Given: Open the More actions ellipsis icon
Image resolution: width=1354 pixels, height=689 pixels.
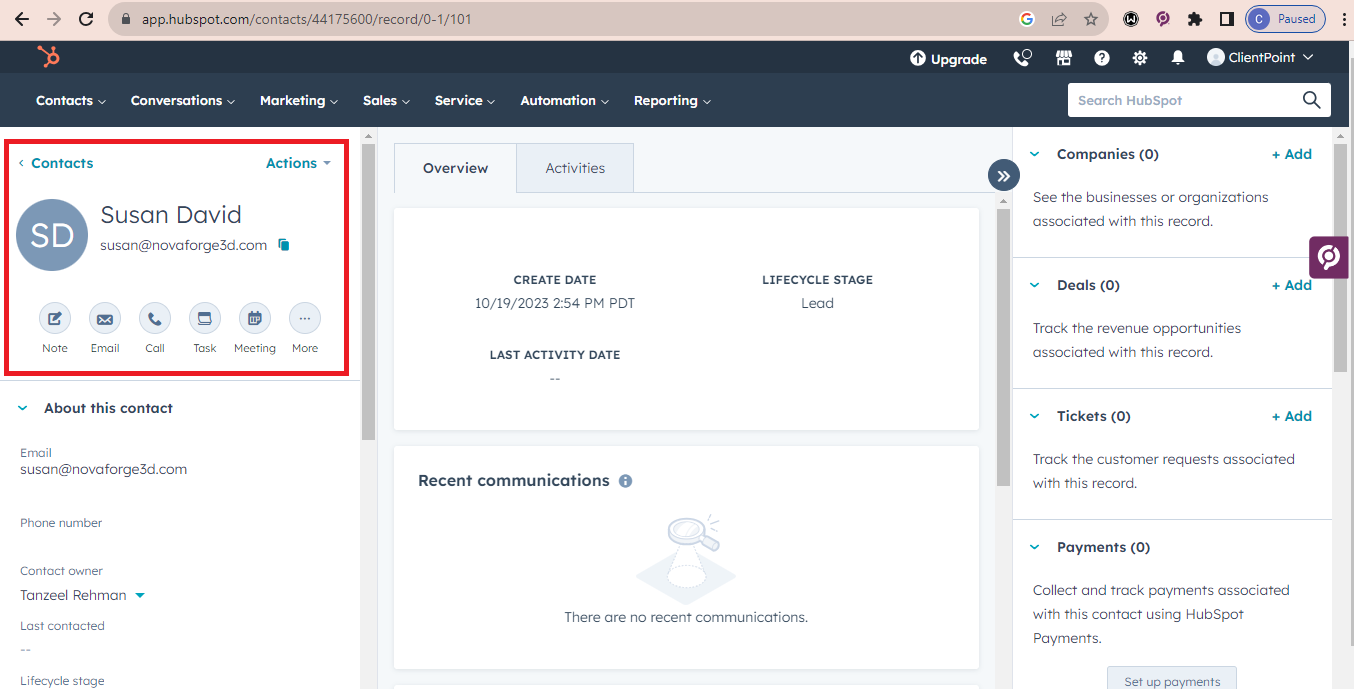Looking at the screenshot, I should [305, 319].
